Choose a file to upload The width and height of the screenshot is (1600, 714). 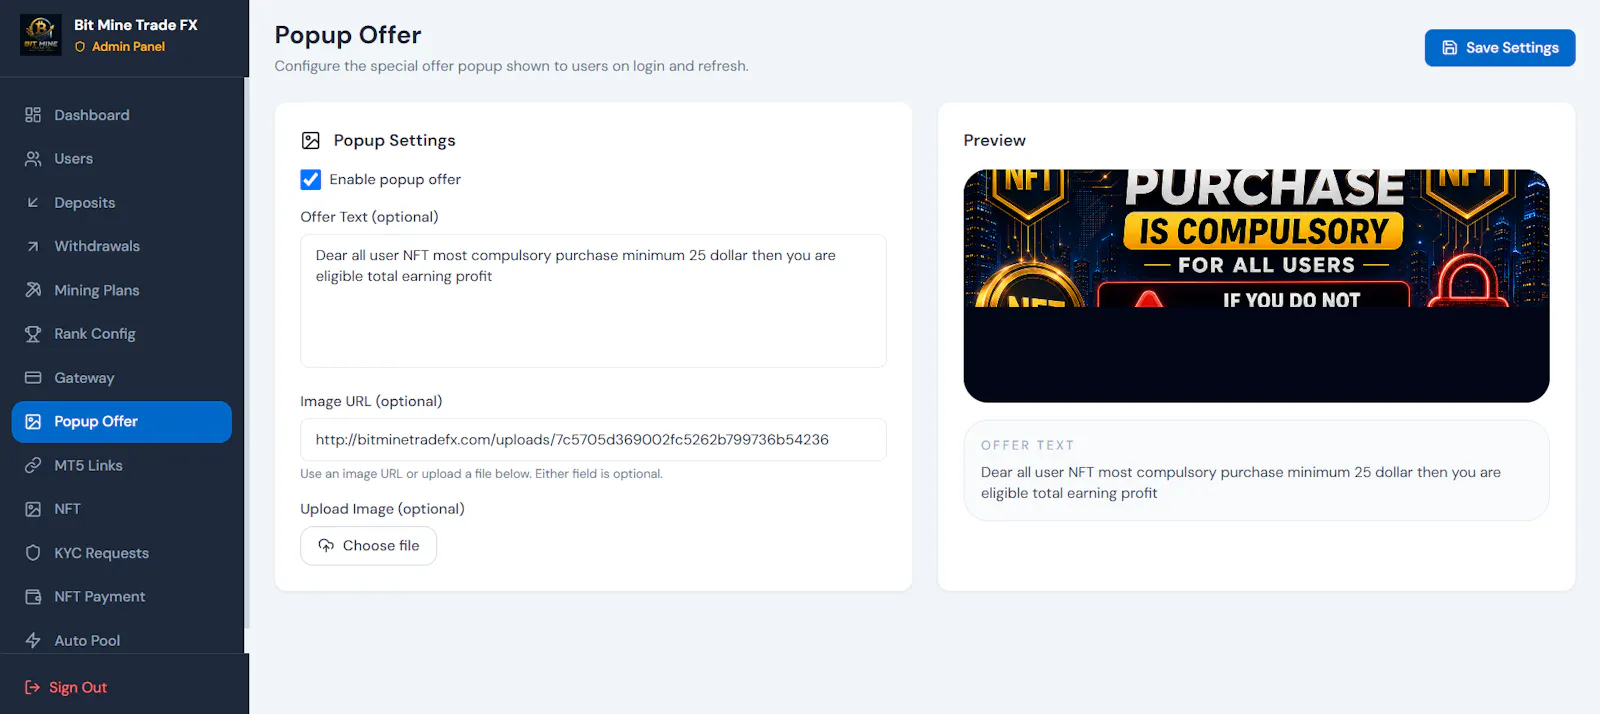pyautogui.click(x=368, y=546)
